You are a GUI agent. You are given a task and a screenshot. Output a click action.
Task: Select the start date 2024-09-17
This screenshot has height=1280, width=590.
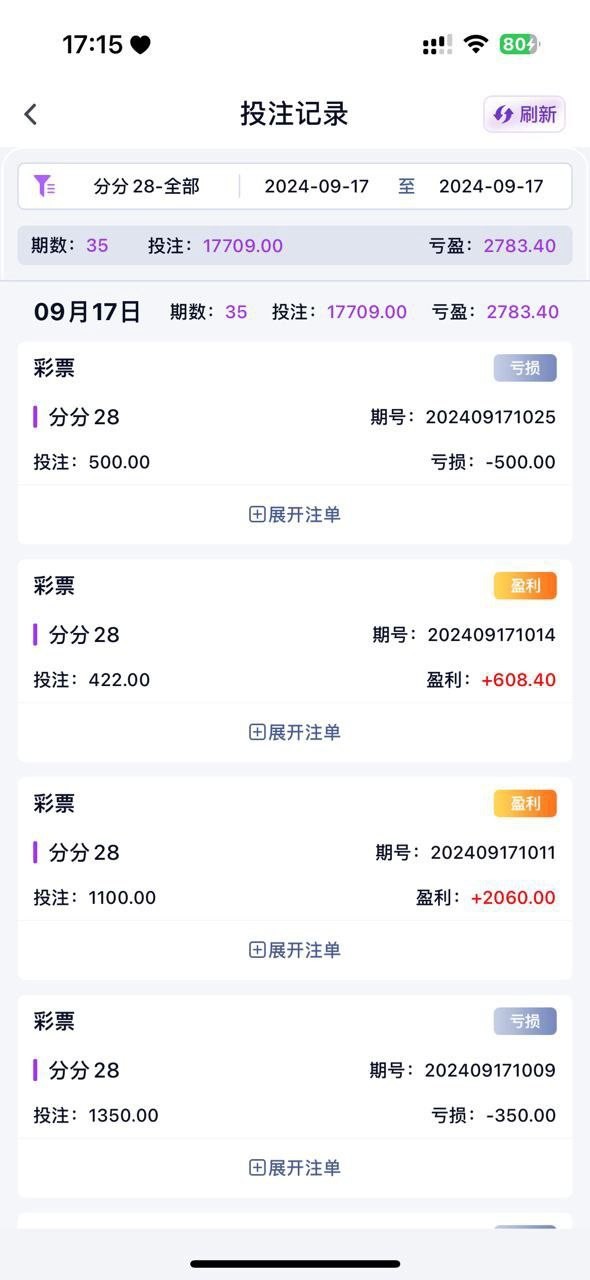316,186
